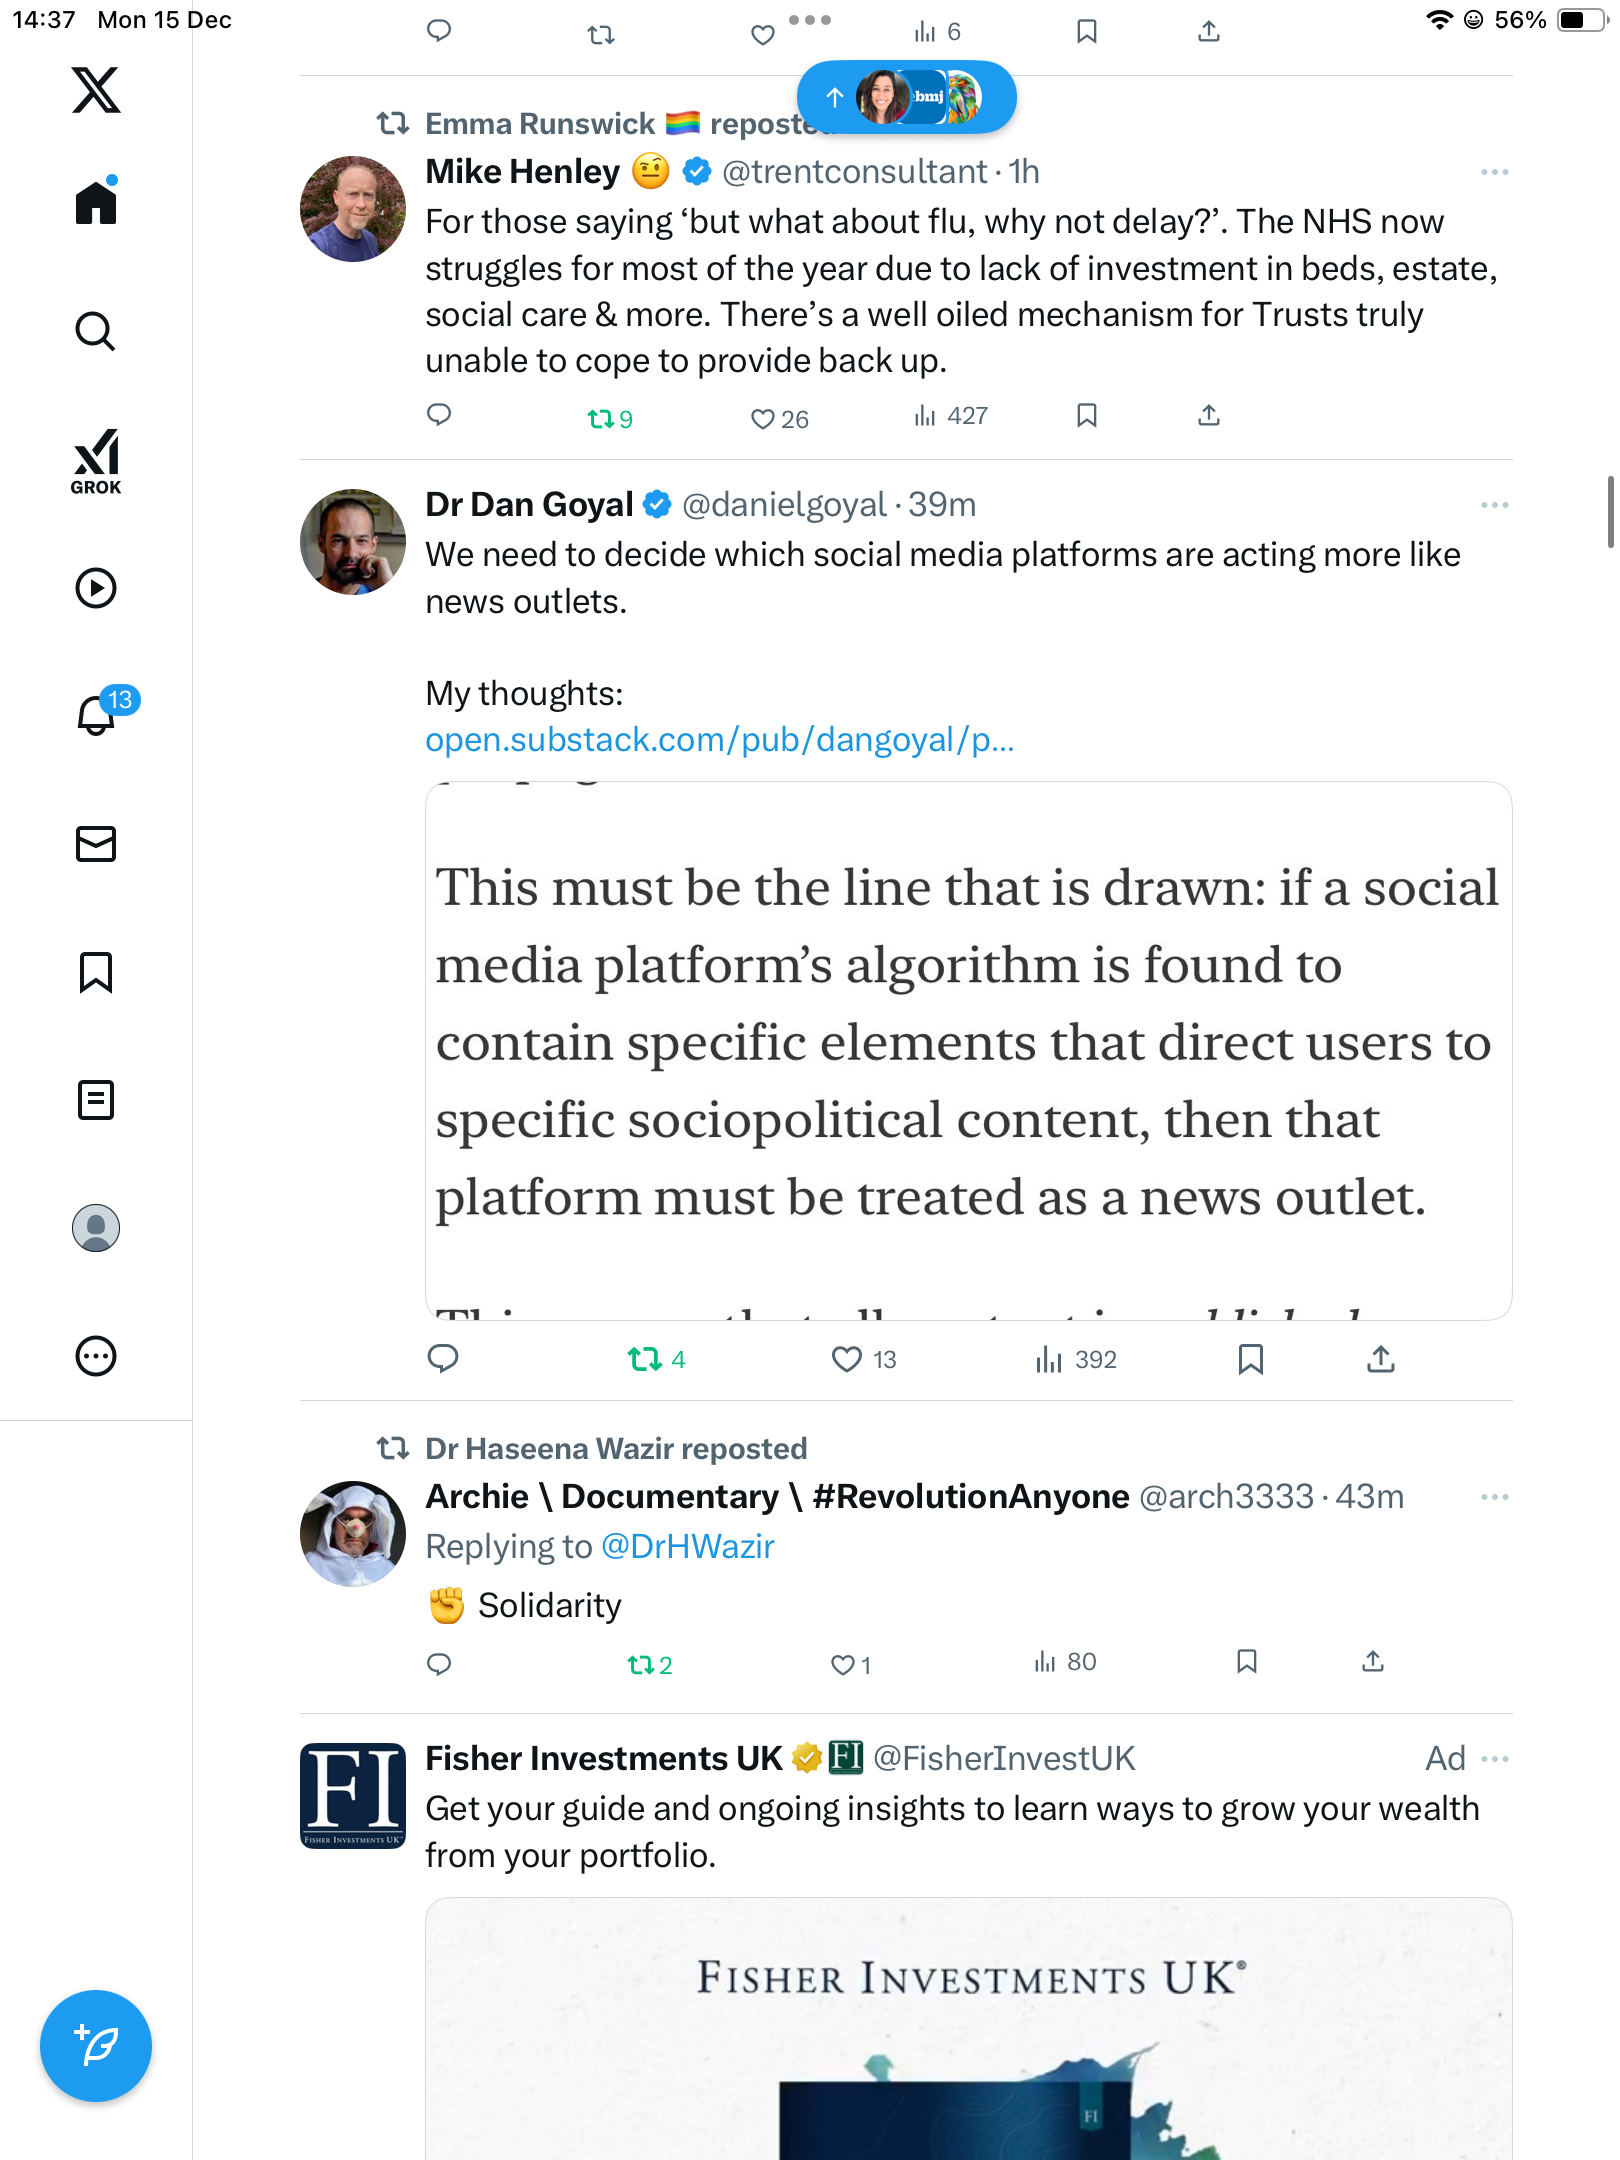Like Dr Dan Goyal's post

pos(847,1359)
